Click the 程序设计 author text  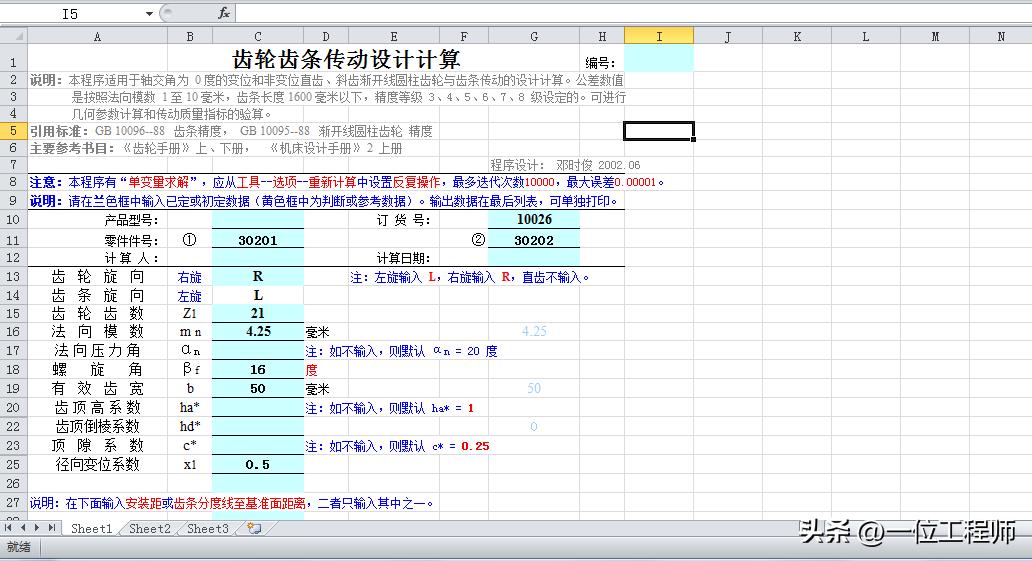pyautogui.click(x=565, y=165)
